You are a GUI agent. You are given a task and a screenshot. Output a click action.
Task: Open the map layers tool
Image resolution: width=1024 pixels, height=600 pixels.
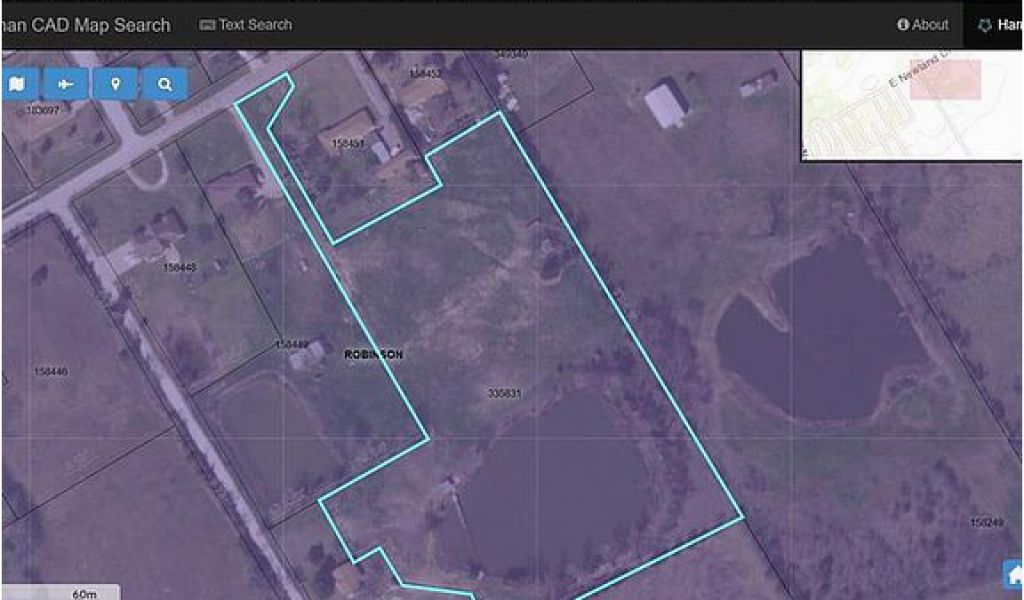click(x=18, y=84)
